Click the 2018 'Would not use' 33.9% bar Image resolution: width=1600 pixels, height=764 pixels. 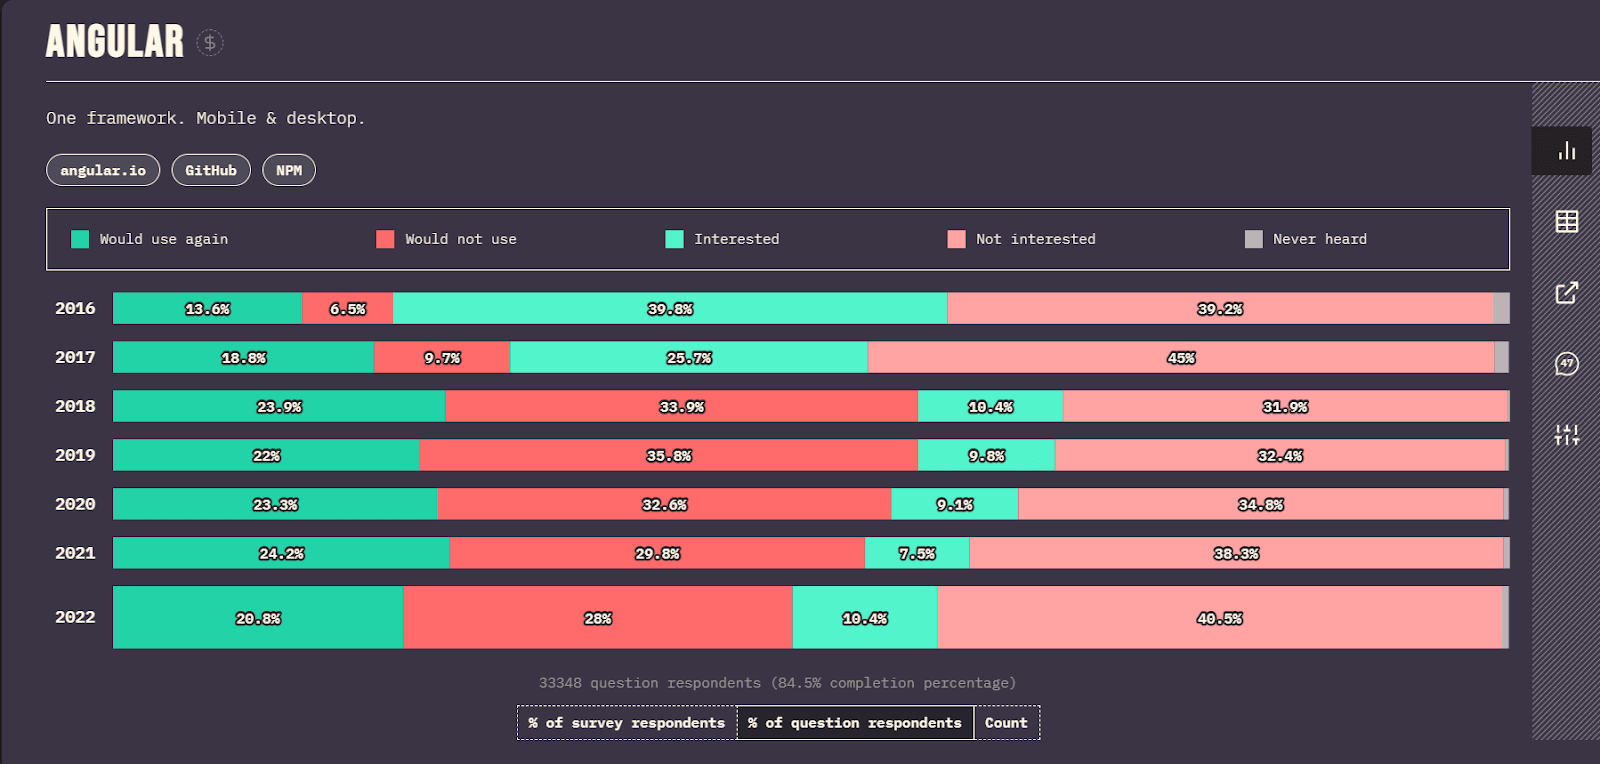point(681,406)
